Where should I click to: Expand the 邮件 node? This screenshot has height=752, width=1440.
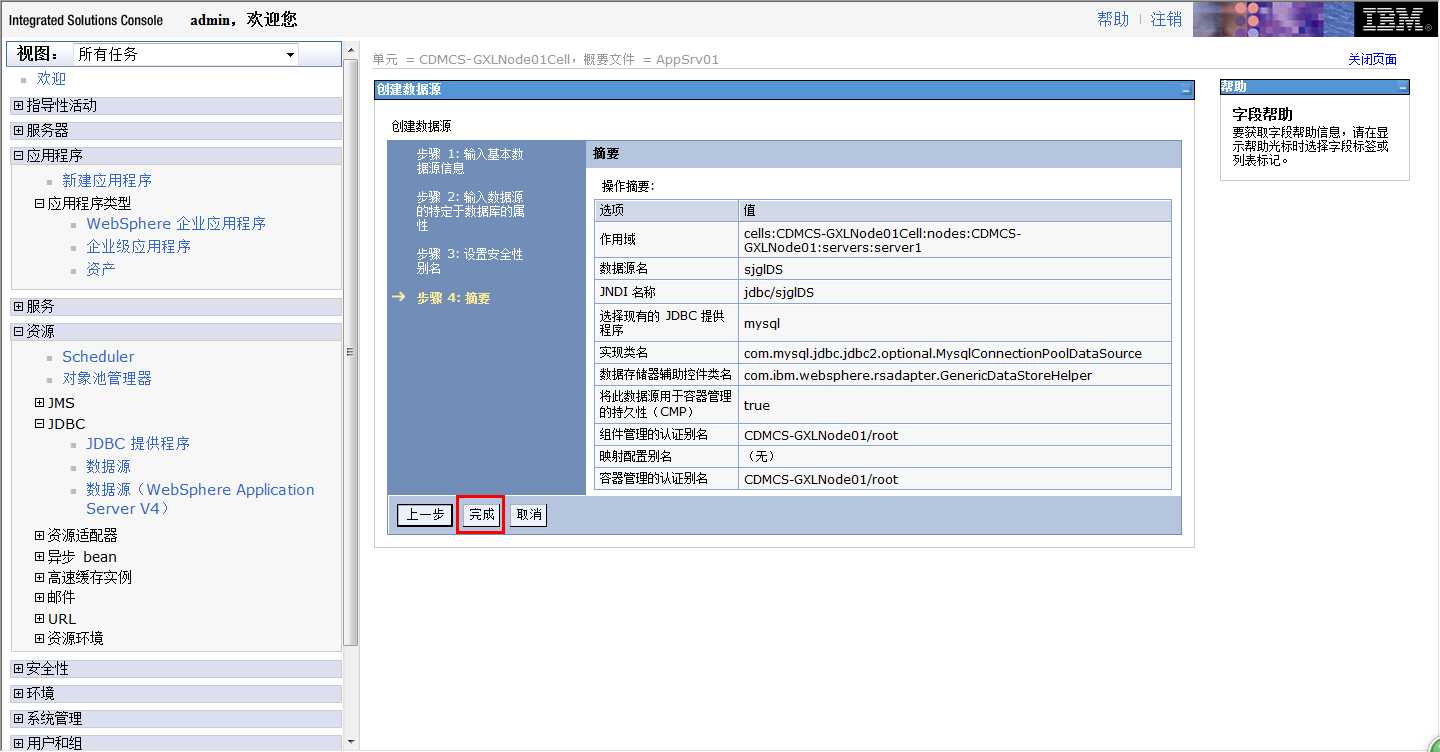[x=40, y=598]
